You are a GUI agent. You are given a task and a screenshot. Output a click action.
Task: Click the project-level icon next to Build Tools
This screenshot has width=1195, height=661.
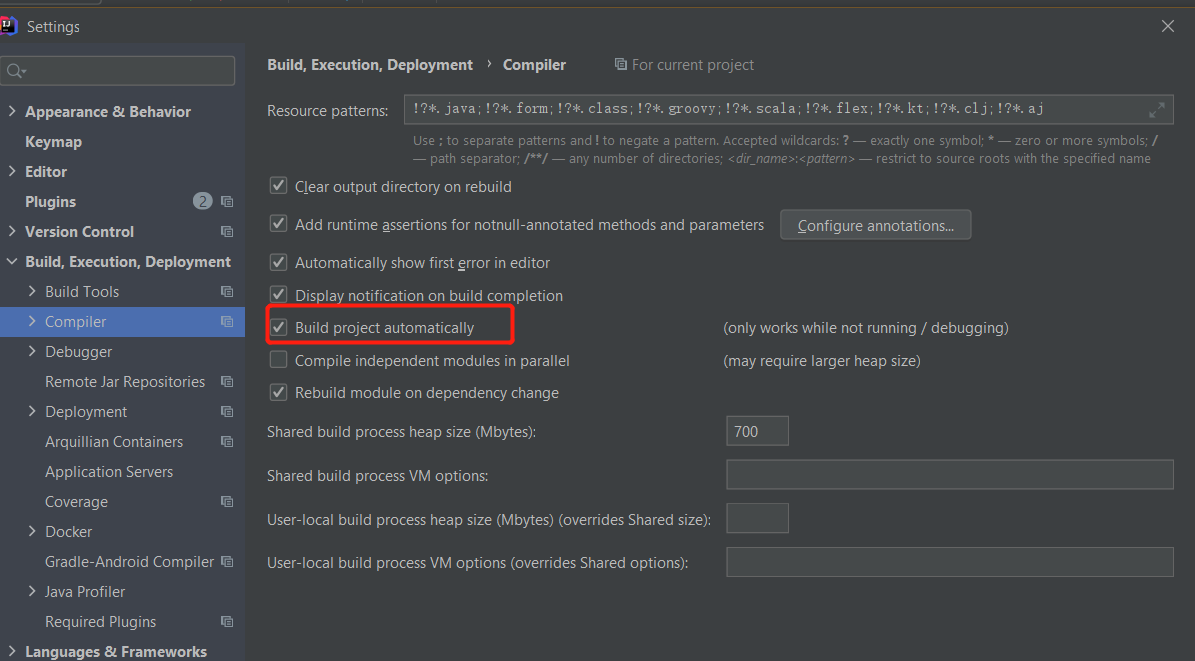pos(226,291)
